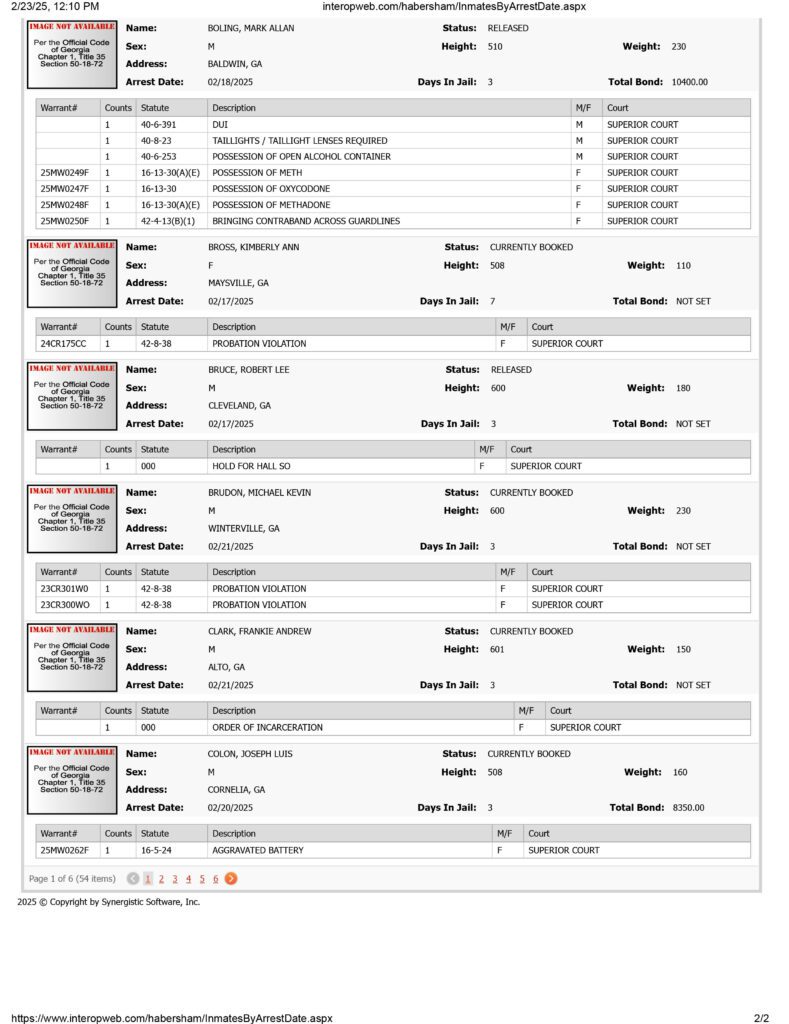Image resolution: width=789 pixels, height=1024 pixels.
Task: Go to previous page arrow icon
Action: coord(133,878)
